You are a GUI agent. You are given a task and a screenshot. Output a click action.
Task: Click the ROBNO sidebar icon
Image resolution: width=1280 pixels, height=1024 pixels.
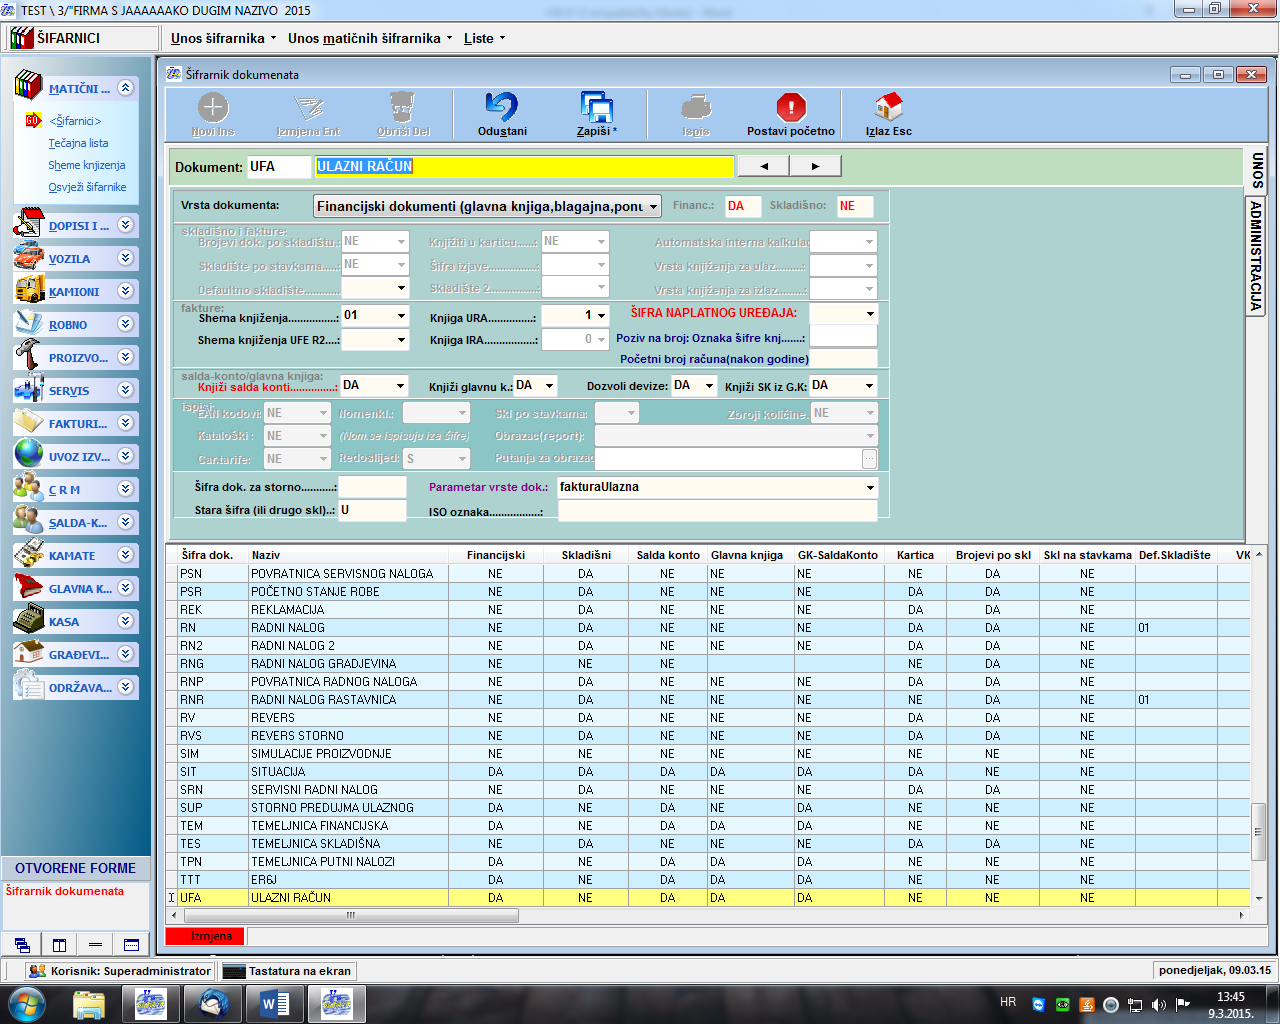coord(28,323)
